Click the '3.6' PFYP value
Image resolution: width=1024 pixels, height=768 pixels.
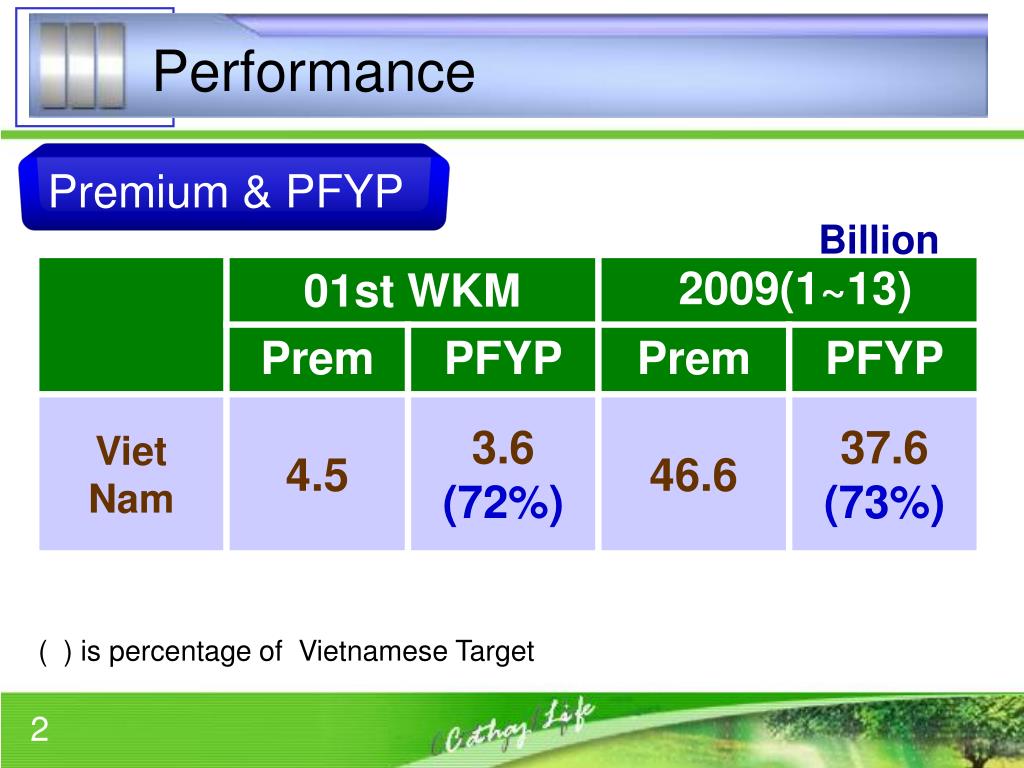coord(503,448)
